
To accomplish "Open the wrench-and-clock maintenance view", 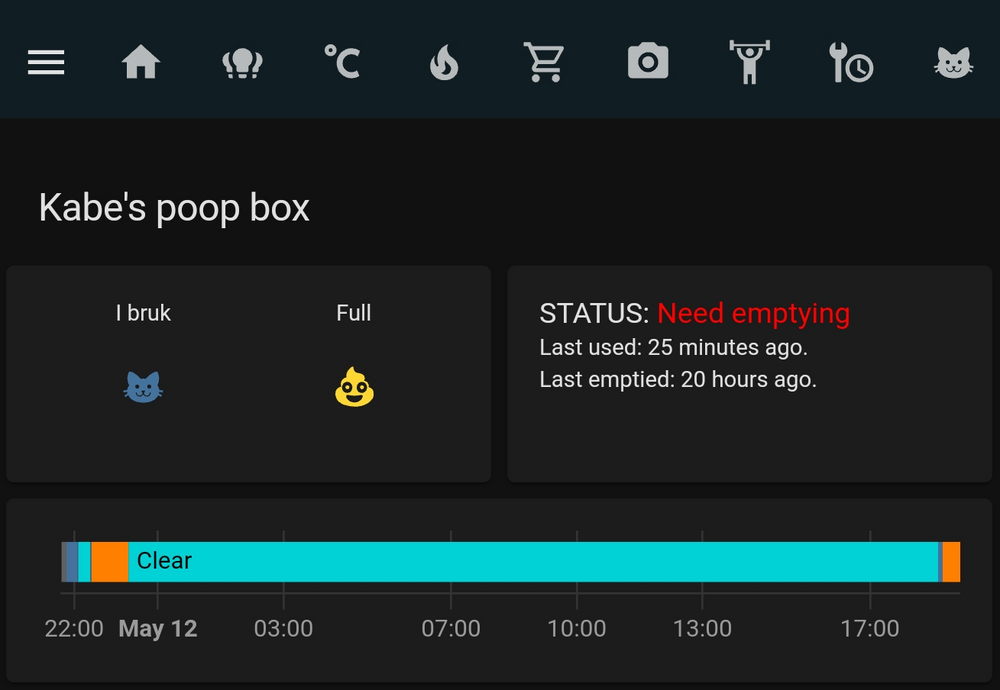I will coord(851,63).
